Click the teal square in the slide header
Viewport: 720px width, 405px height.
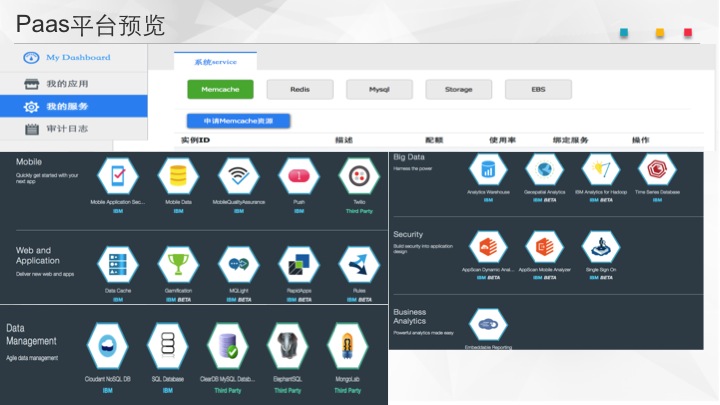point(624,33)
